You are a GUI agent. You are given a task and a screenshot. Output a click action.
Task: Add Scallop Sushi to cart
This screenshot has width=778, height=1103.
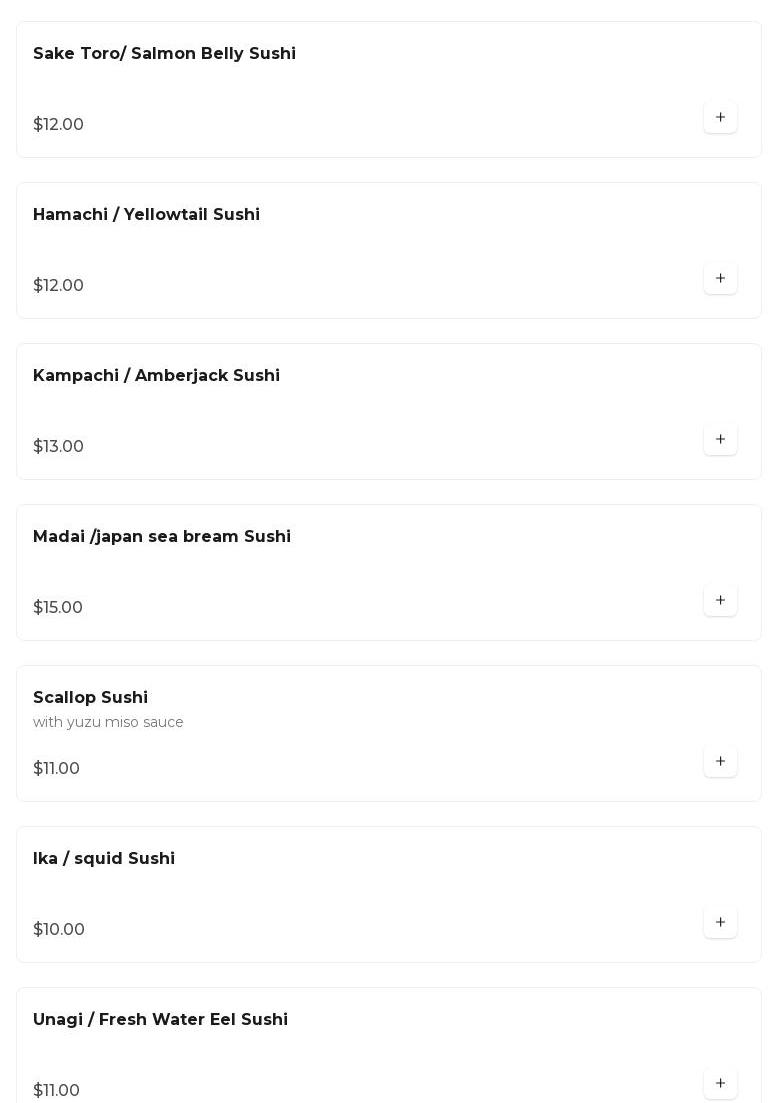(720, 762)
